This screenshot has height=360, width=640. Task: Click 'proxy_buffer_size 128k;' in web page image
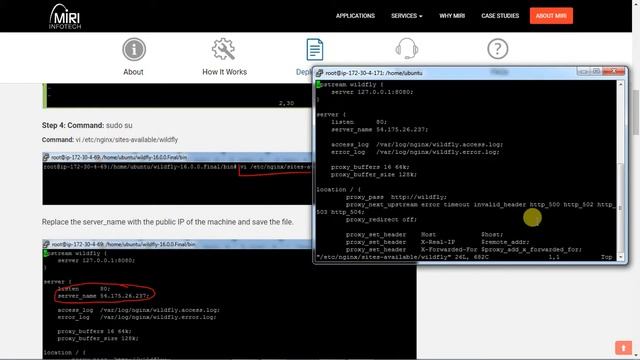[x=98, y=338]
